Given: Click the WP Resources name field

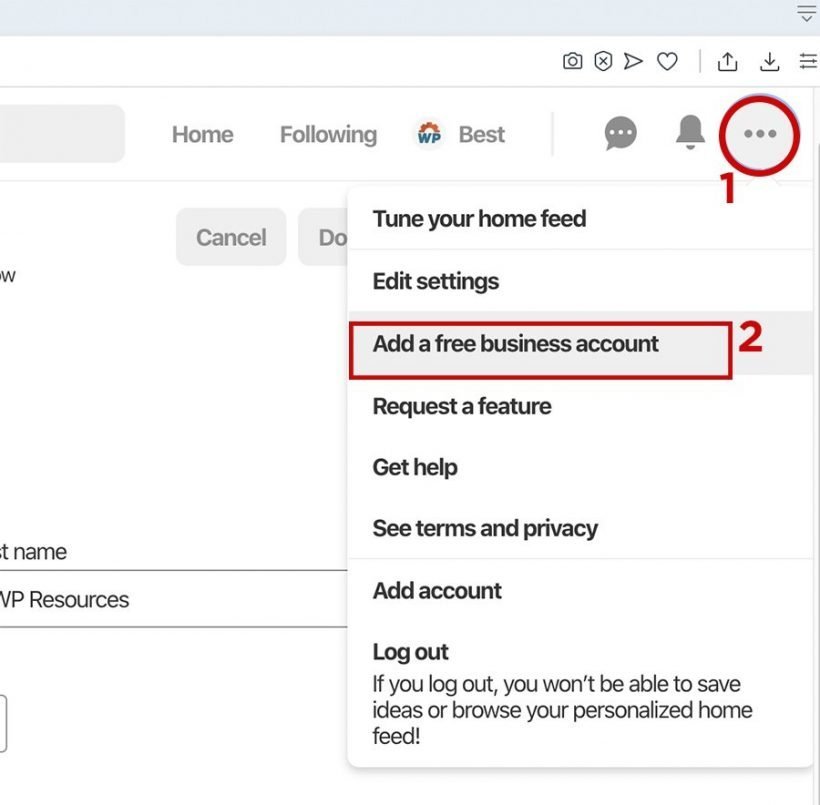Looking at the screenshot, I should coord(173,599).
